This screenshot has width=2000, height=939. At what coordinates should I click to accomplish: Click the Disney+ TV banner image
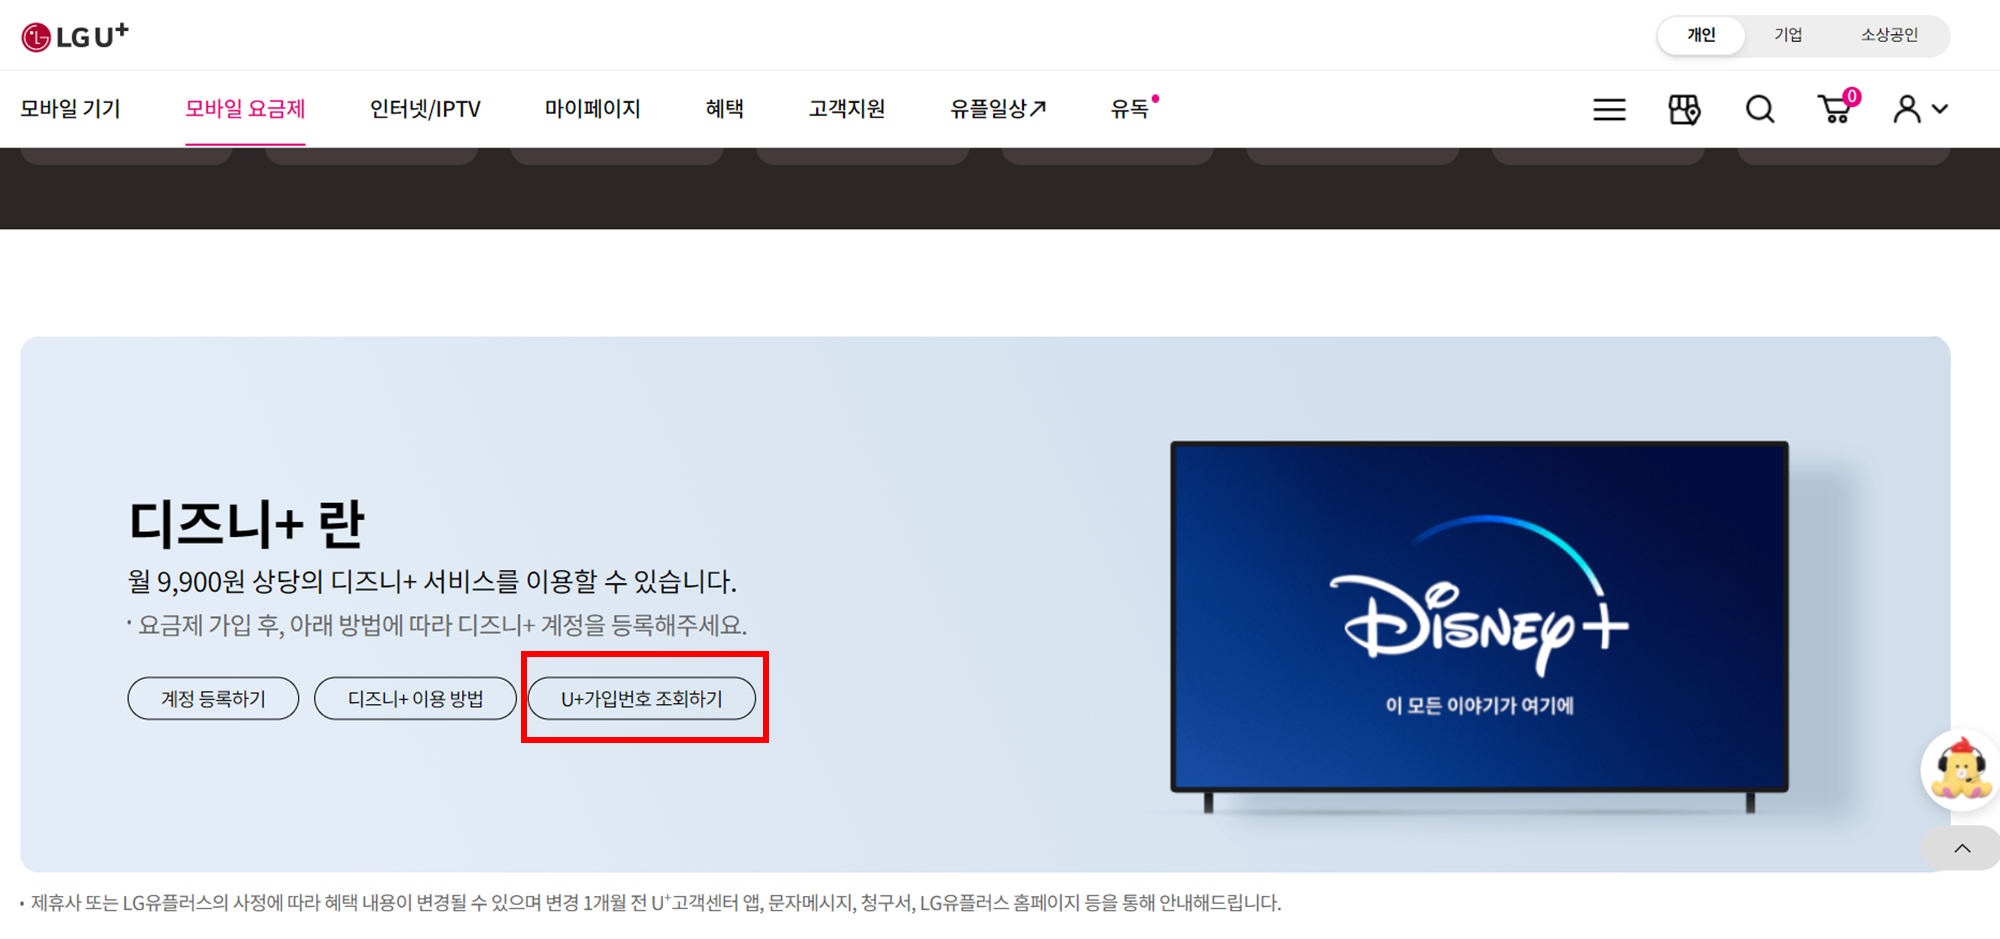point(1479,625)
